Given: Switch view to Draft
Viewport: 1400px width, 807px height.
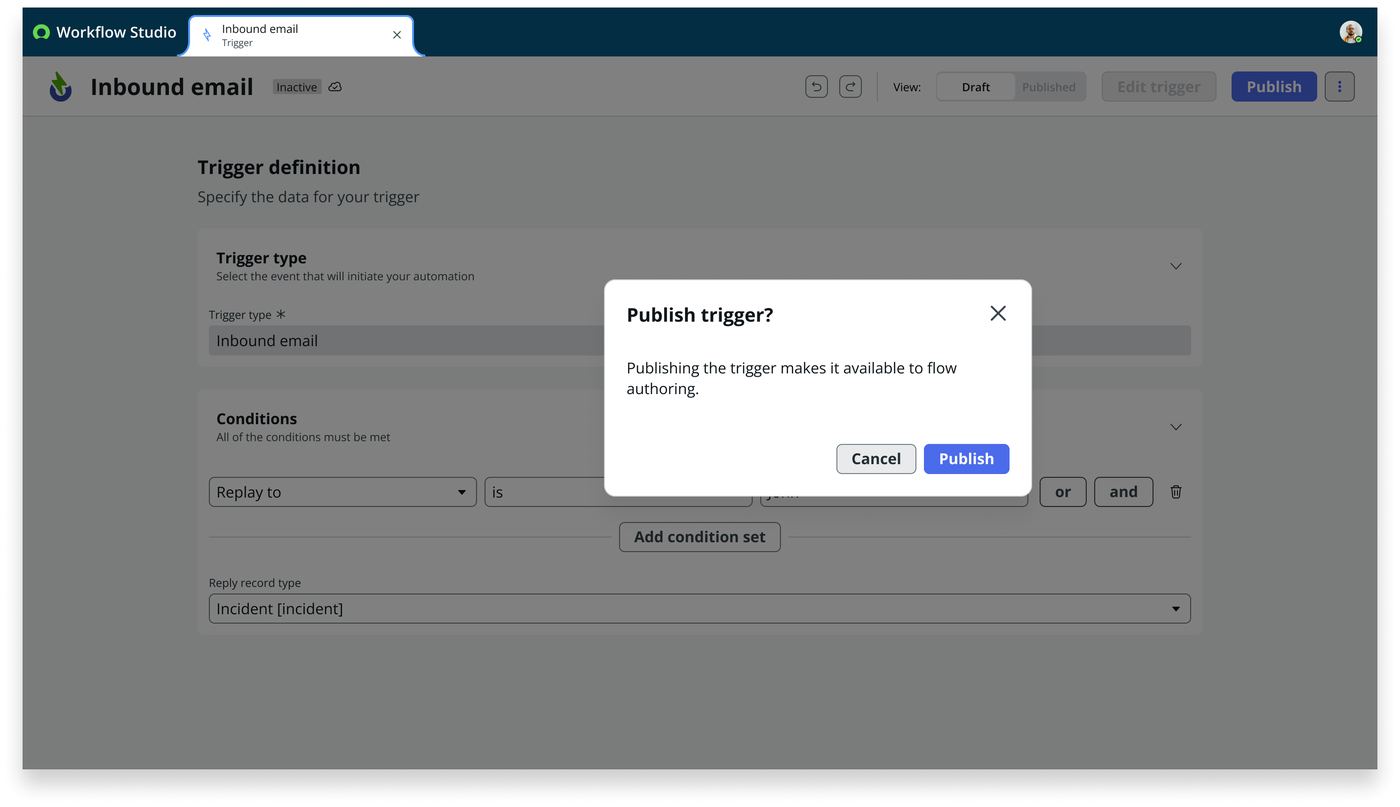Looking at the screenshot, I should coord(976,87).
